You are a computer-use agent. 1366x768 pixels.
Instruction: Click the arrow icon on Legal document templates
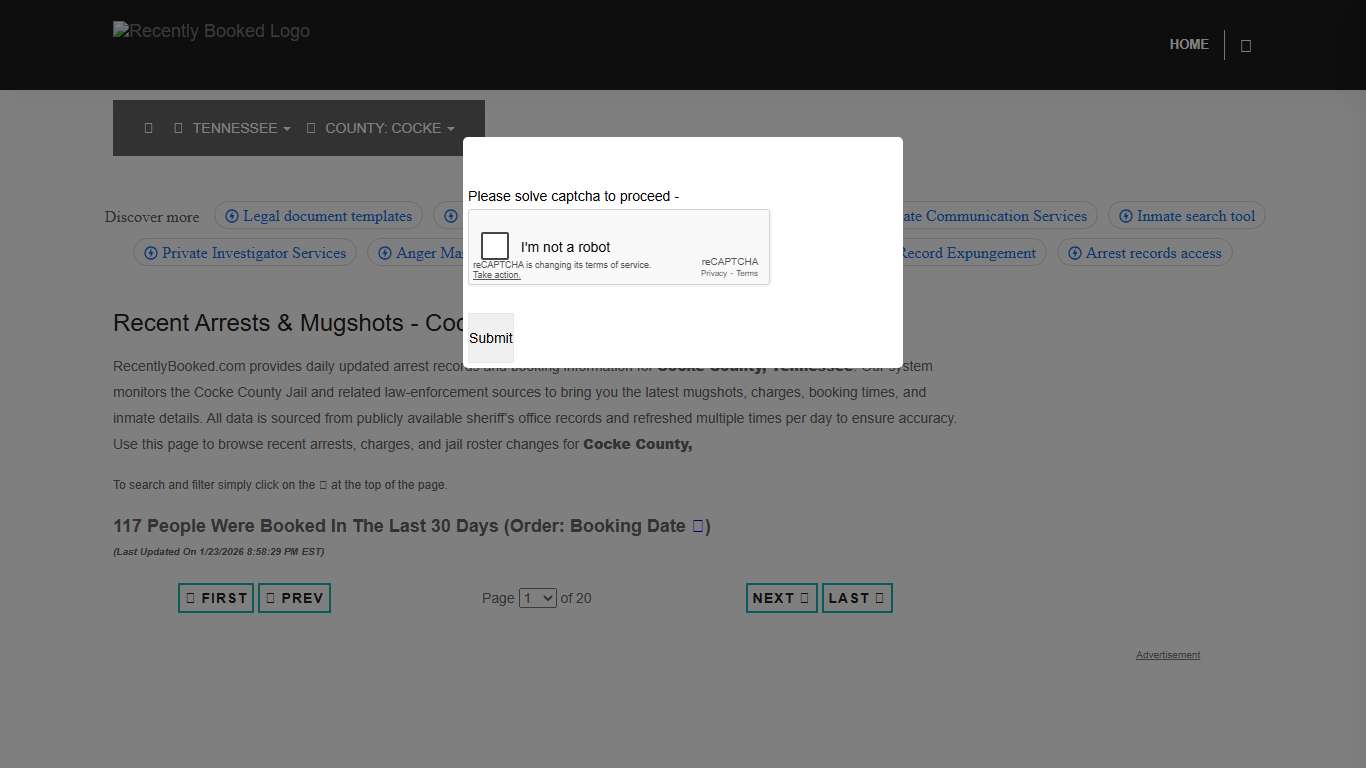pyautogui.click(x=232, y=216)
